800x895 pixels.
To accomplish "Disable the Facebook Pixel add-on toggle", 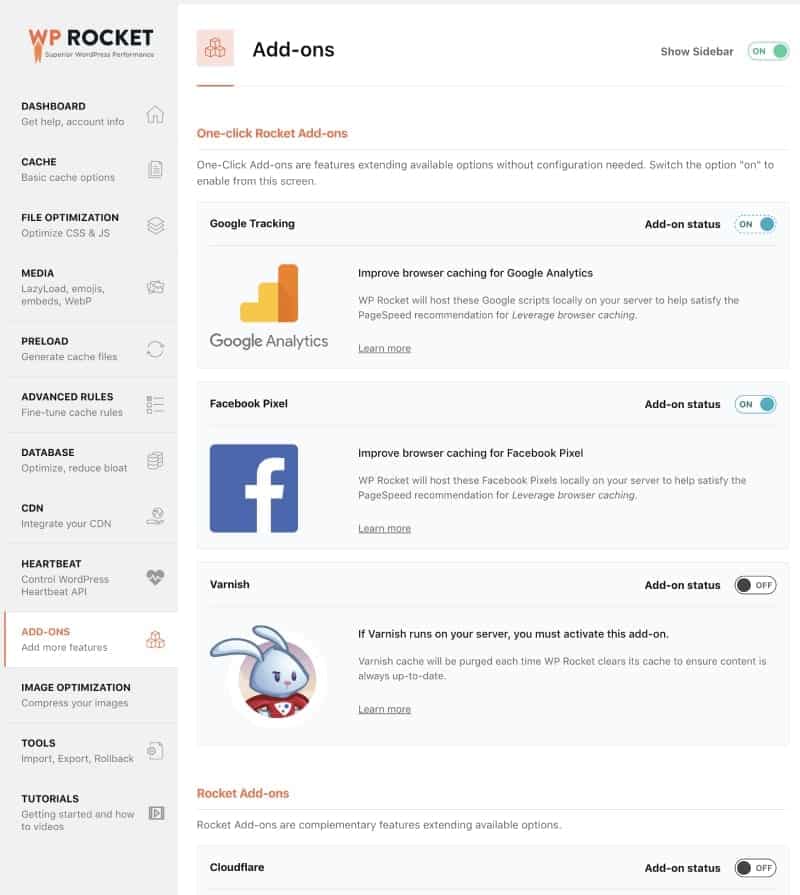I will 755,404.
